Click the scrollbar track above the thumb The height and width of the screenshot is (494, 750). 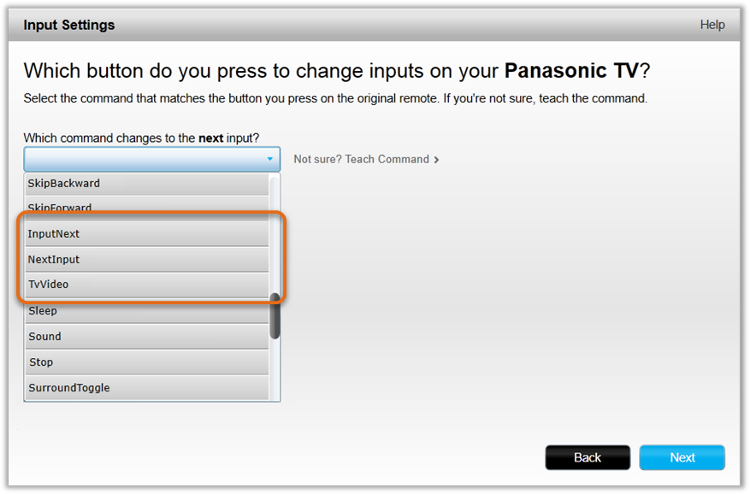tap(275, 234)
